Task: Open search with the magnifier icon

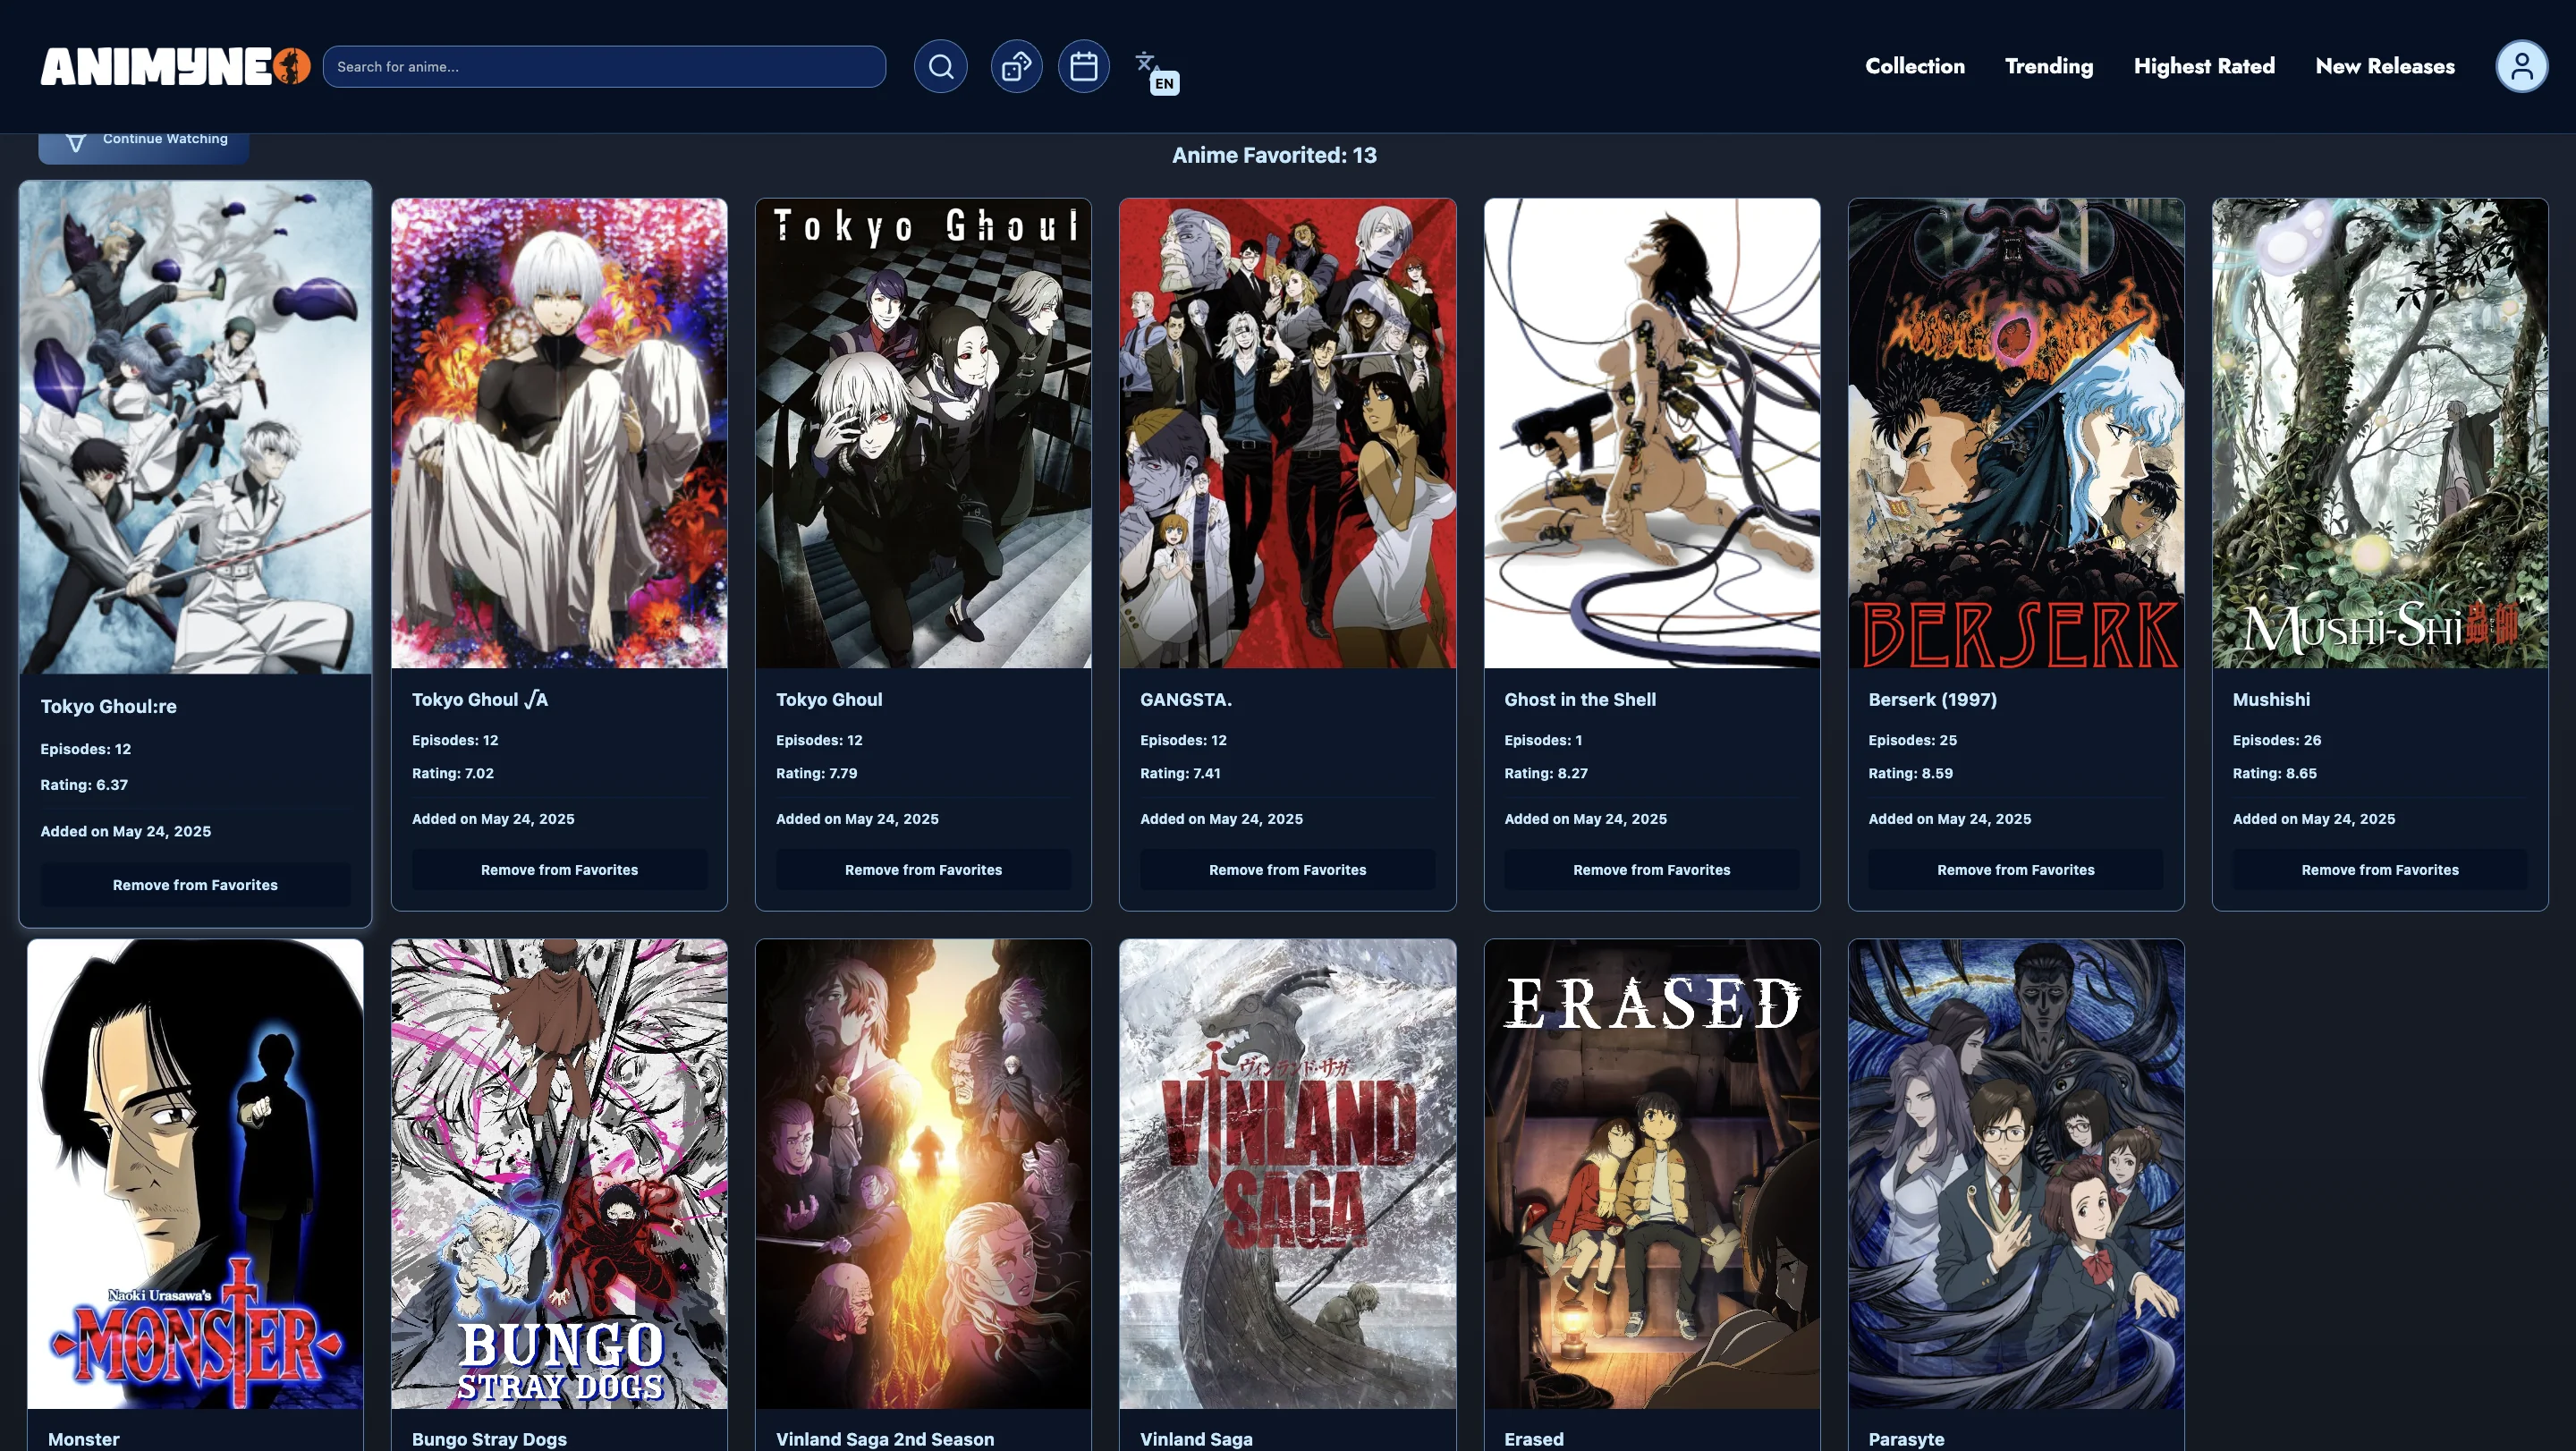Action: click(938, 66)
